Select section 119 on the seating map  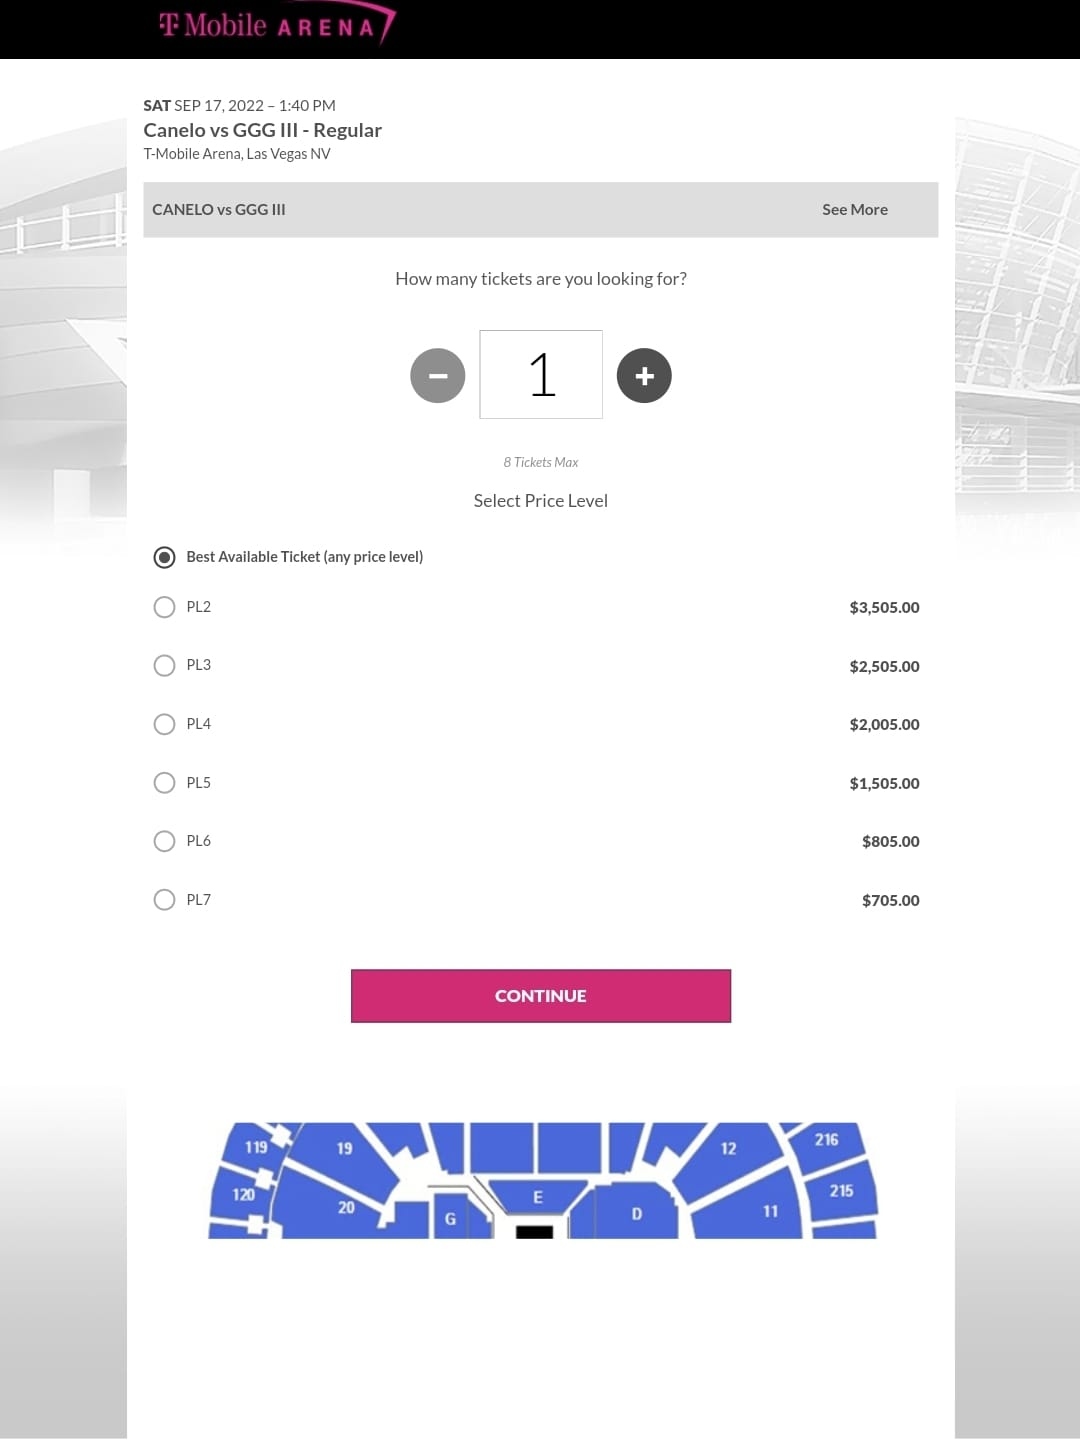[x=256, y=1148]
